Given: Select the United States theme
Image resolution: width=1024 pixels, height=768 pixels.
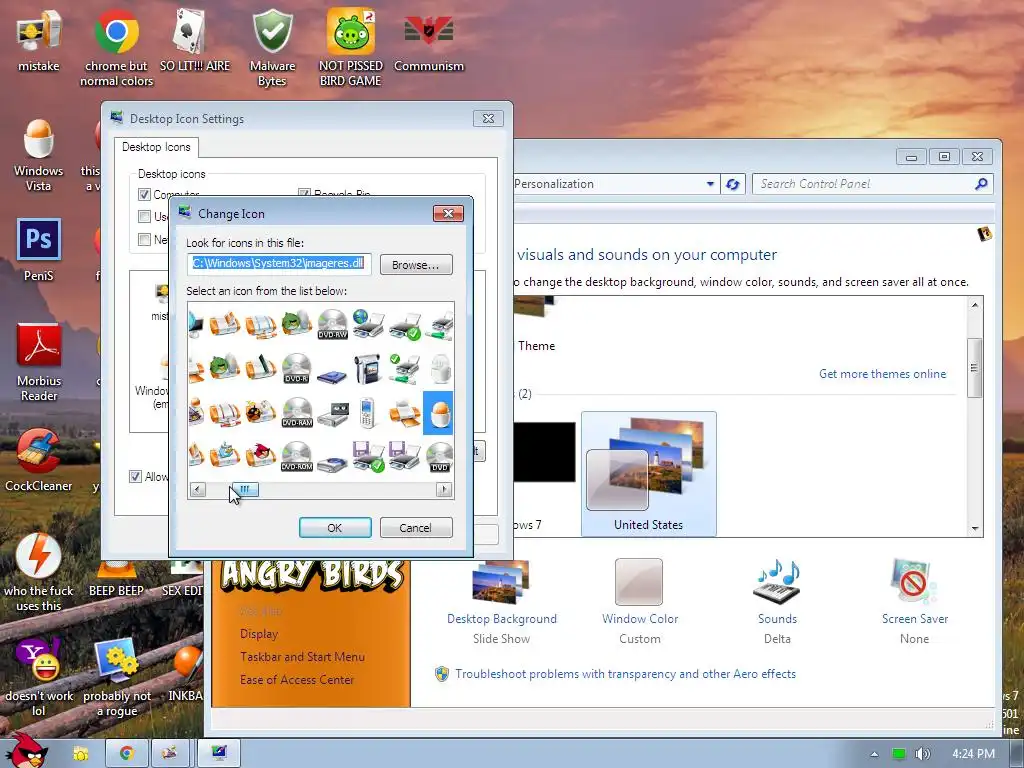Looking at the screenshot, I should tap(648, 473).
